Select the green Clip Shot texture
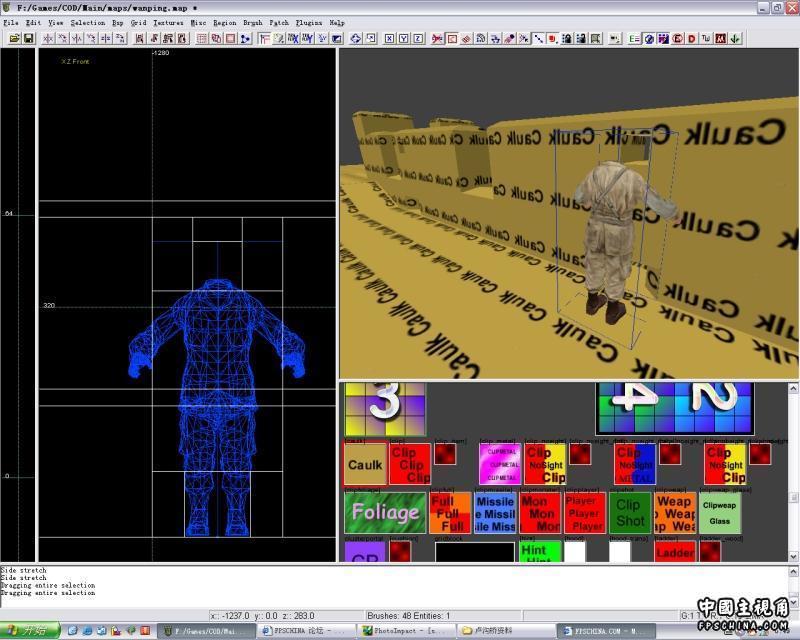Screen dimensions: 800x640 [630, 512]
